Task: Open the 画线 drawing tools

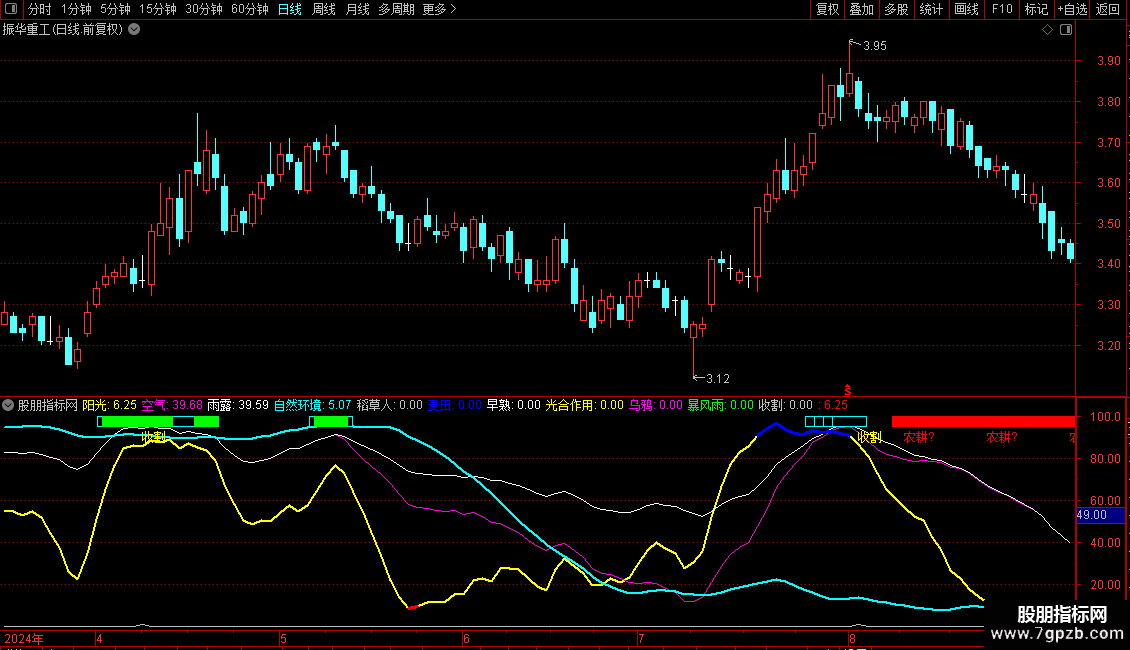Action: pos(966,9)
